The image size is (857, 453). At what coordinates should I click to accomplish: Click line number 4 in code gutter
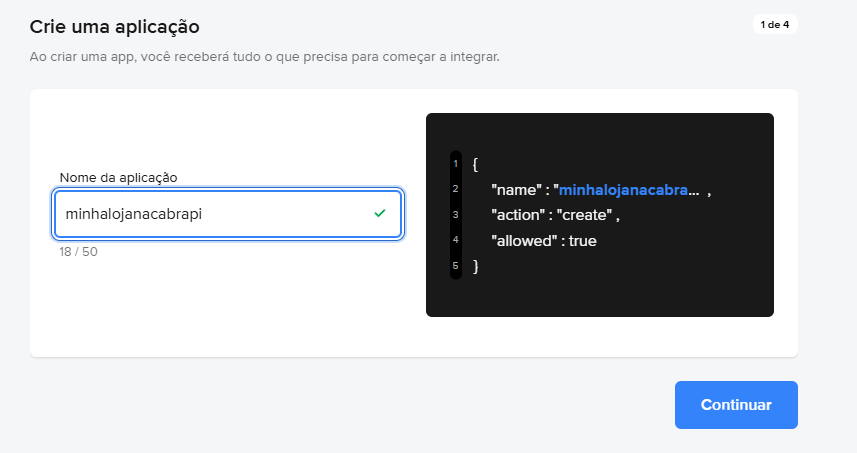[x=455, y=240]
